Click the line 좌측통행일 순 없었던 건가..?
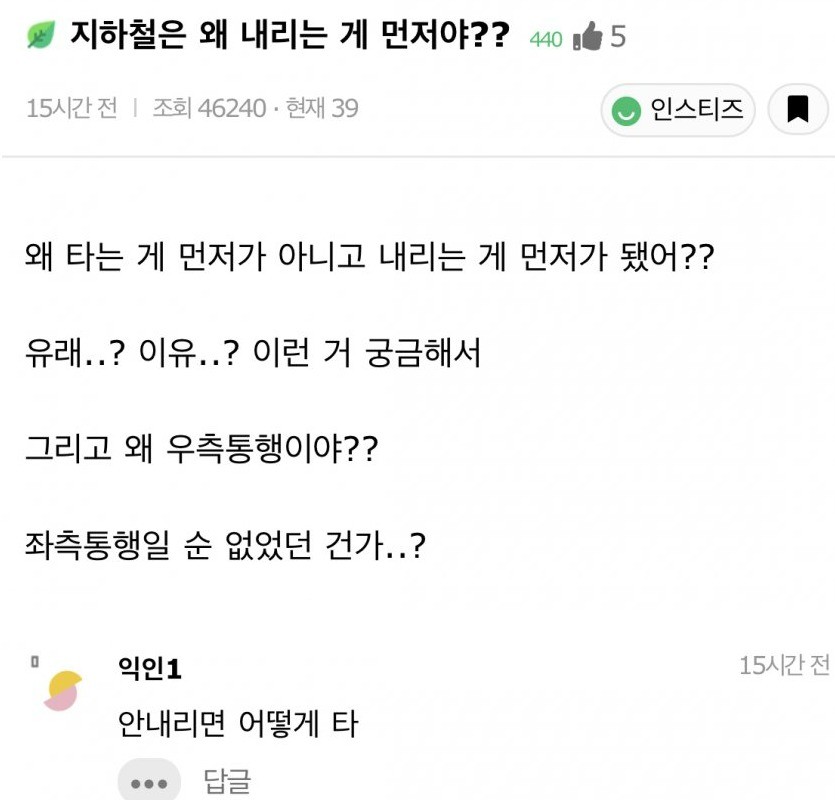This screenshot has height=800, width=835. pyautogui.click(x=226, y=544)
